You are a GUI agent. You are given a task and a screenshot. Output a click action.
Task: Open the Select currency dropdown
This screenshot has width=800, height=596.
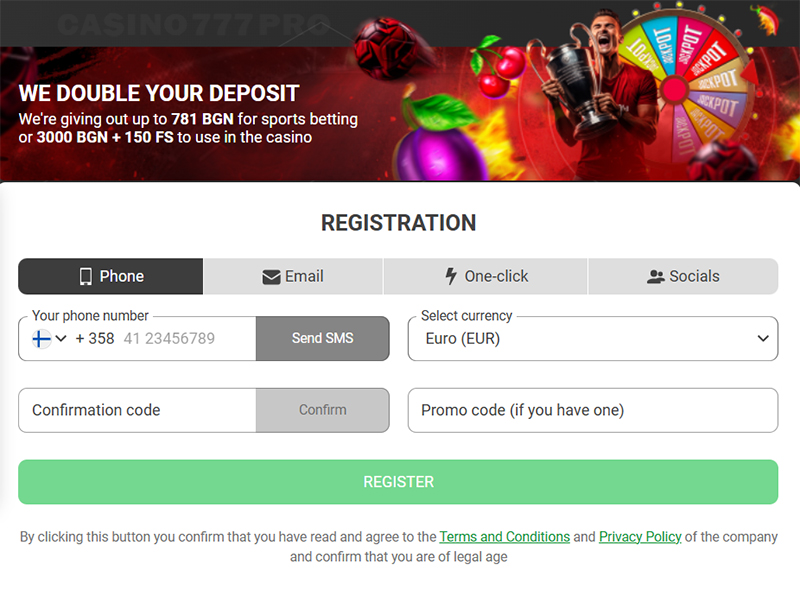[592, 338]
